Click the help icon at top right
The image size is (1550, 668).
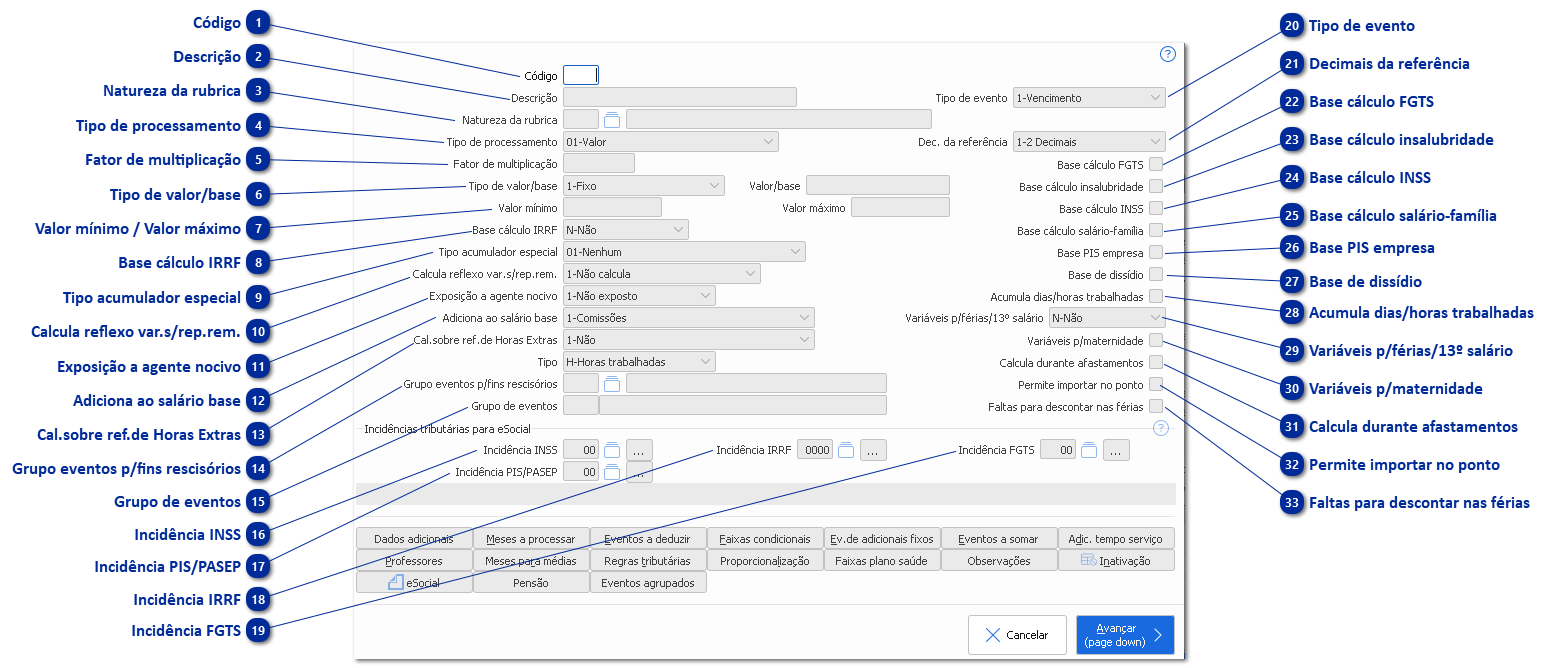coord(1167,54)
